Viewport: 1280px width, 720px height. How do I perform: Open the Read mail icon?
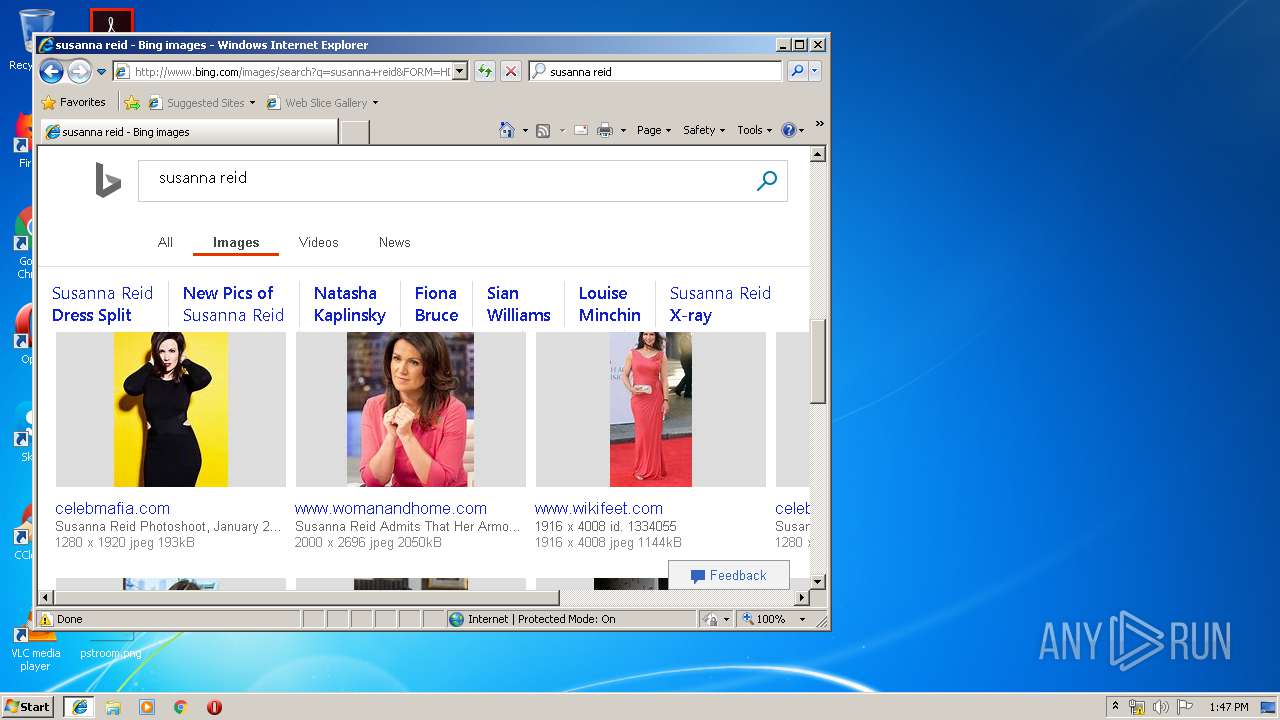point(580,130)
